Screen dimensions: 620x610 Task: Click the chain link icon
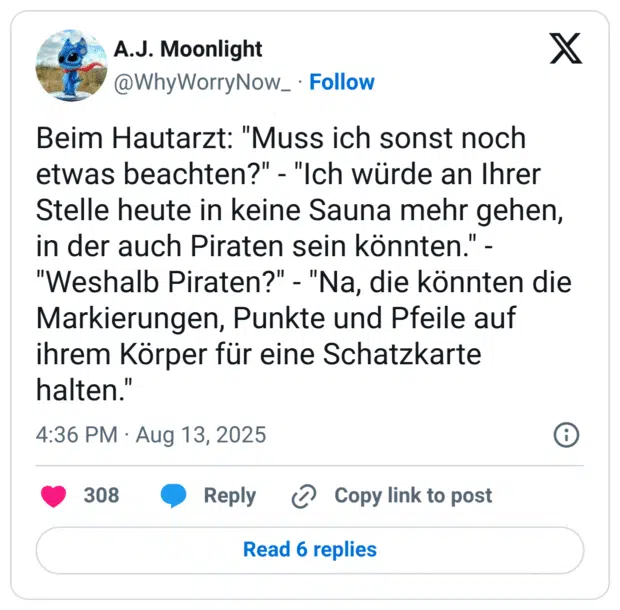pyautogui.click(x=303, y=496)
